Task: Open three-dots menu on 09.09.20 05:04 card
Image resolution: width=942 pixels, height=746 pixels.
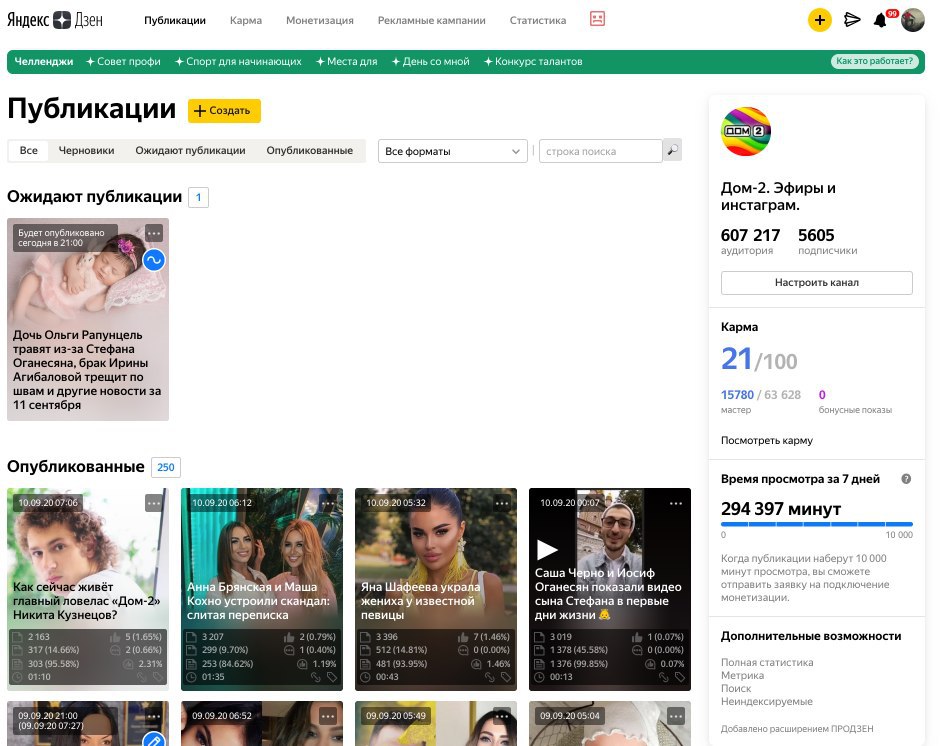Action: (676, 716)
